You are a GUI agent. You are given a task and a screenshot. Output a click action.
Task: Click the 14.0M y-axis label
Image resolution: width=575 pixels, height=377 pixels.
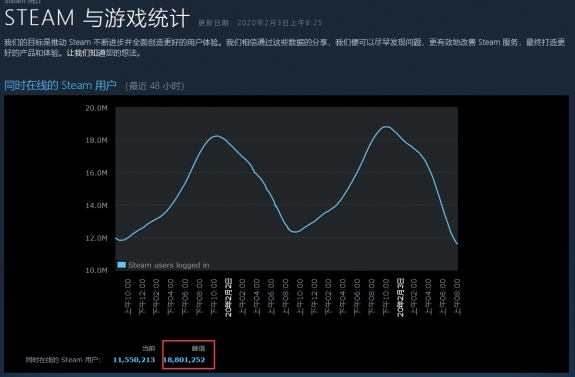coord(96,205)
